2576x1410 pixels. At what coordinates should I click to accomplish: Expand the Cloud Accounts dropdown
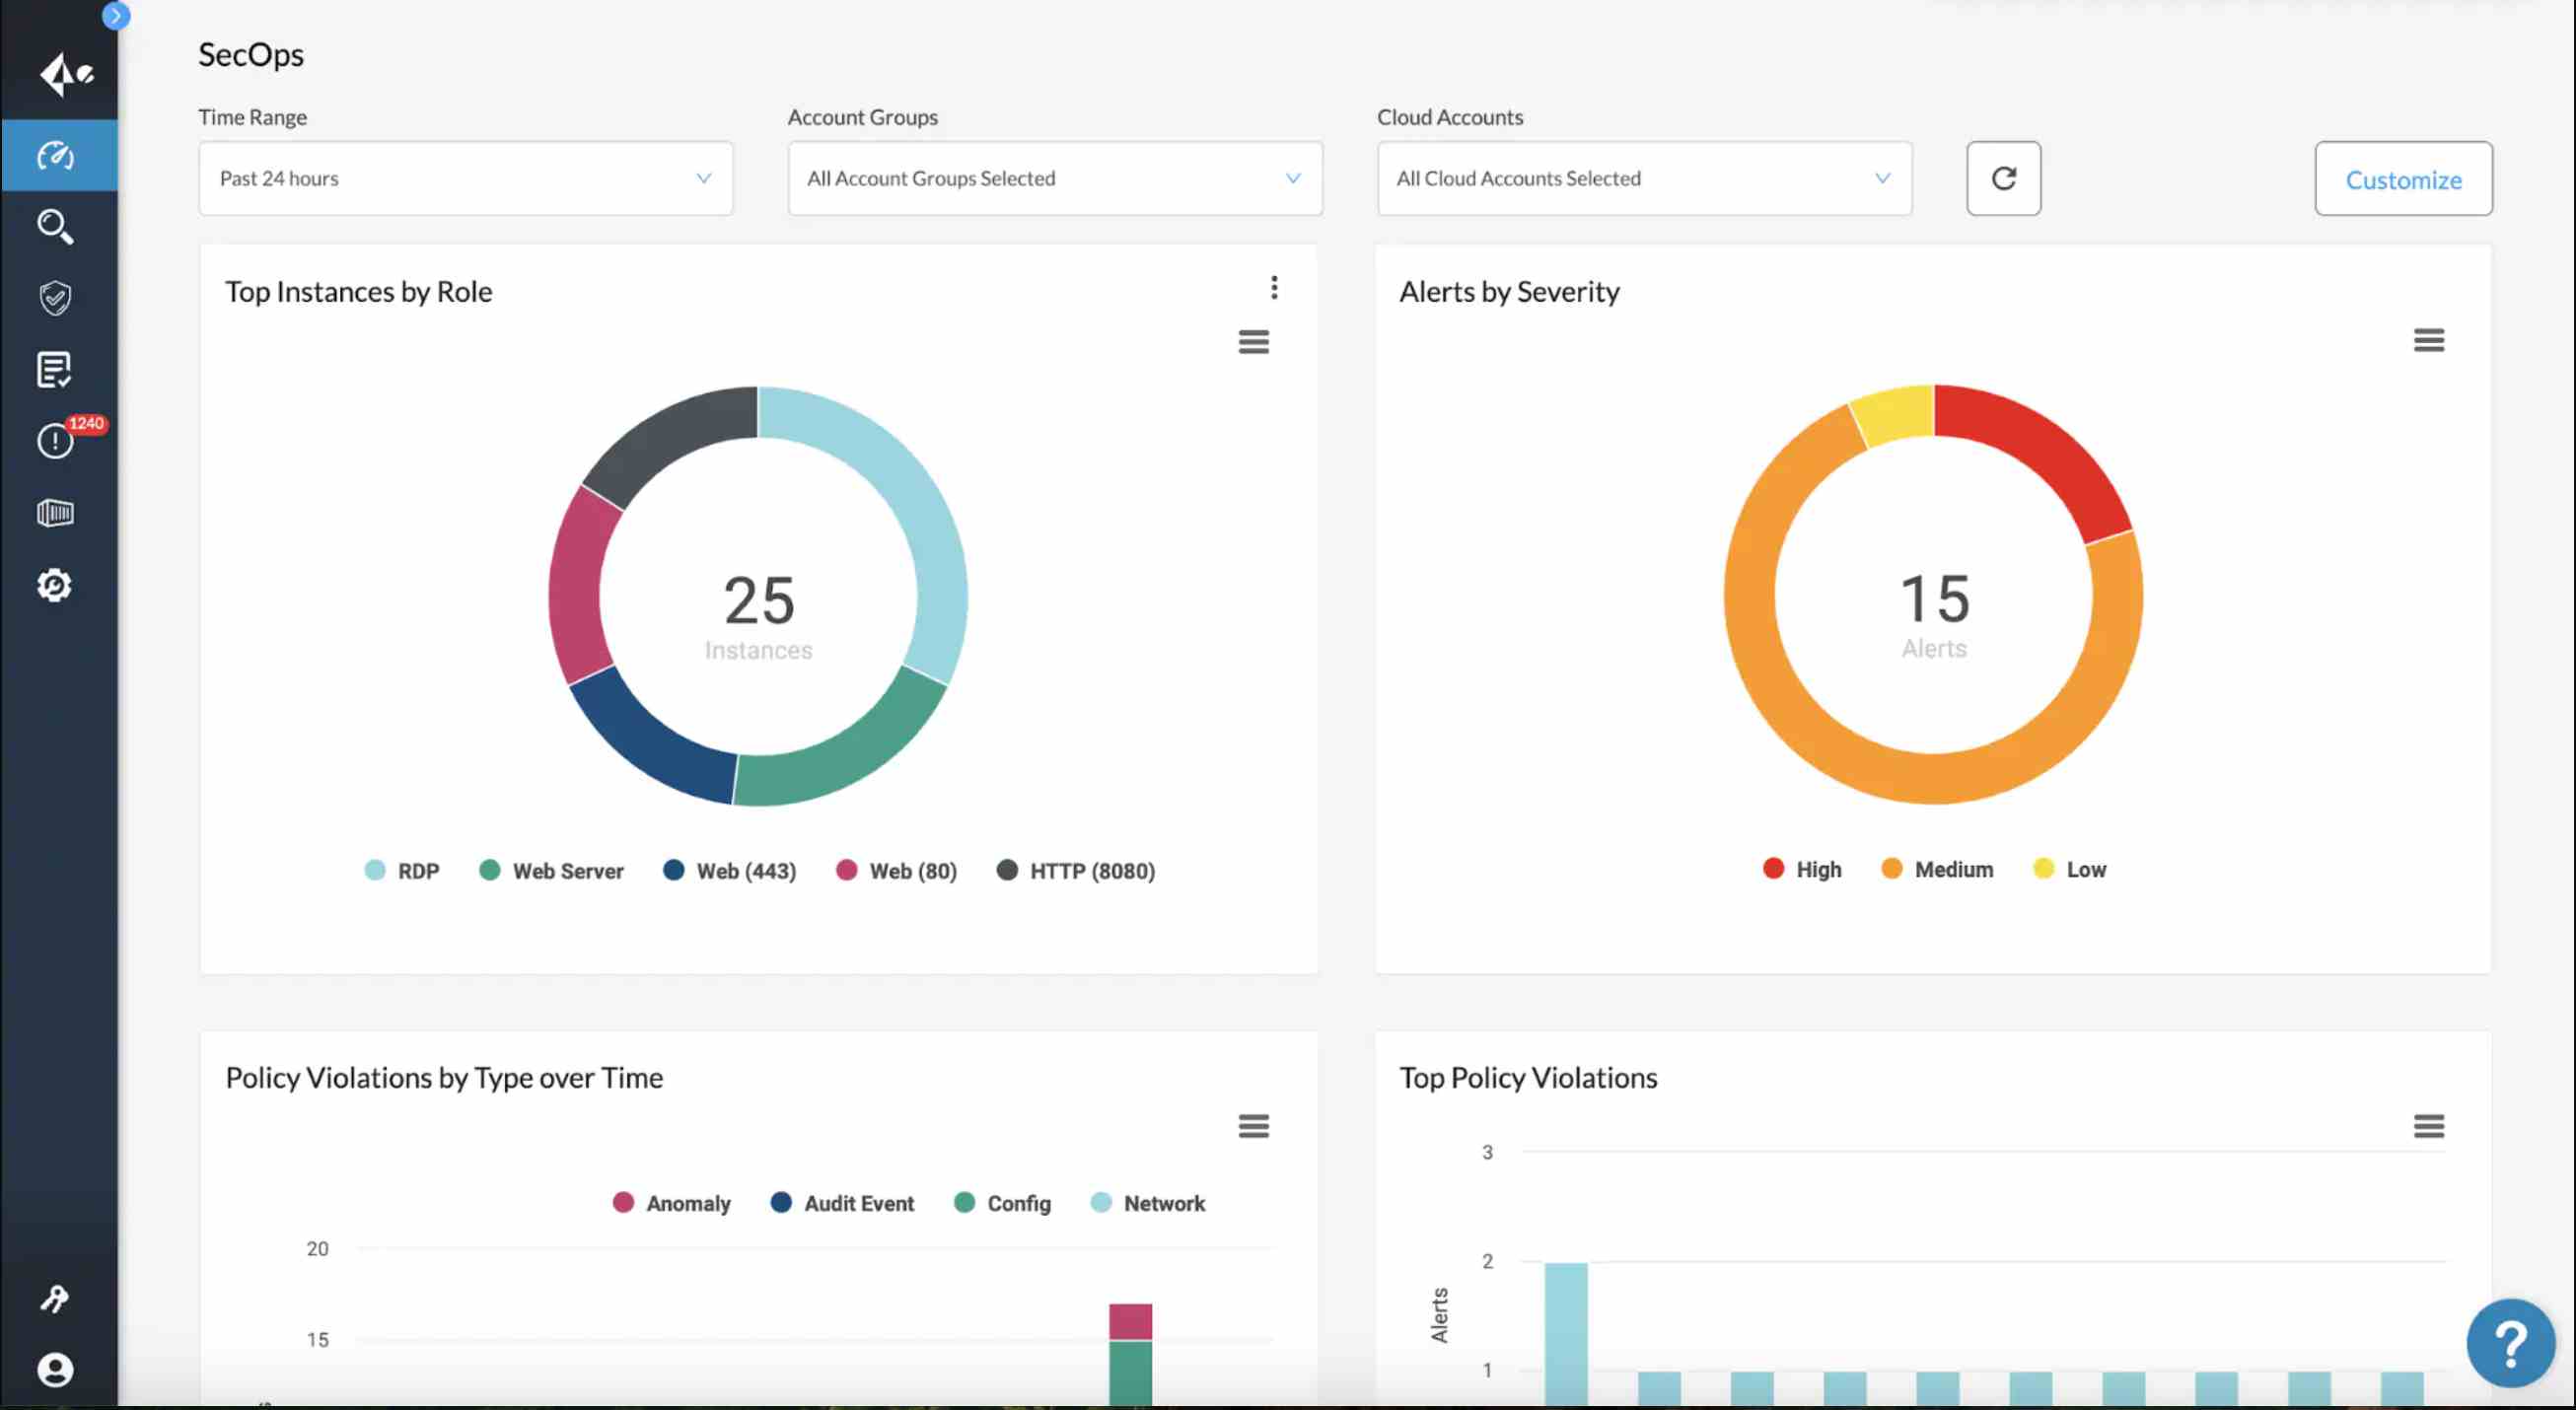tap(1643, 178)
